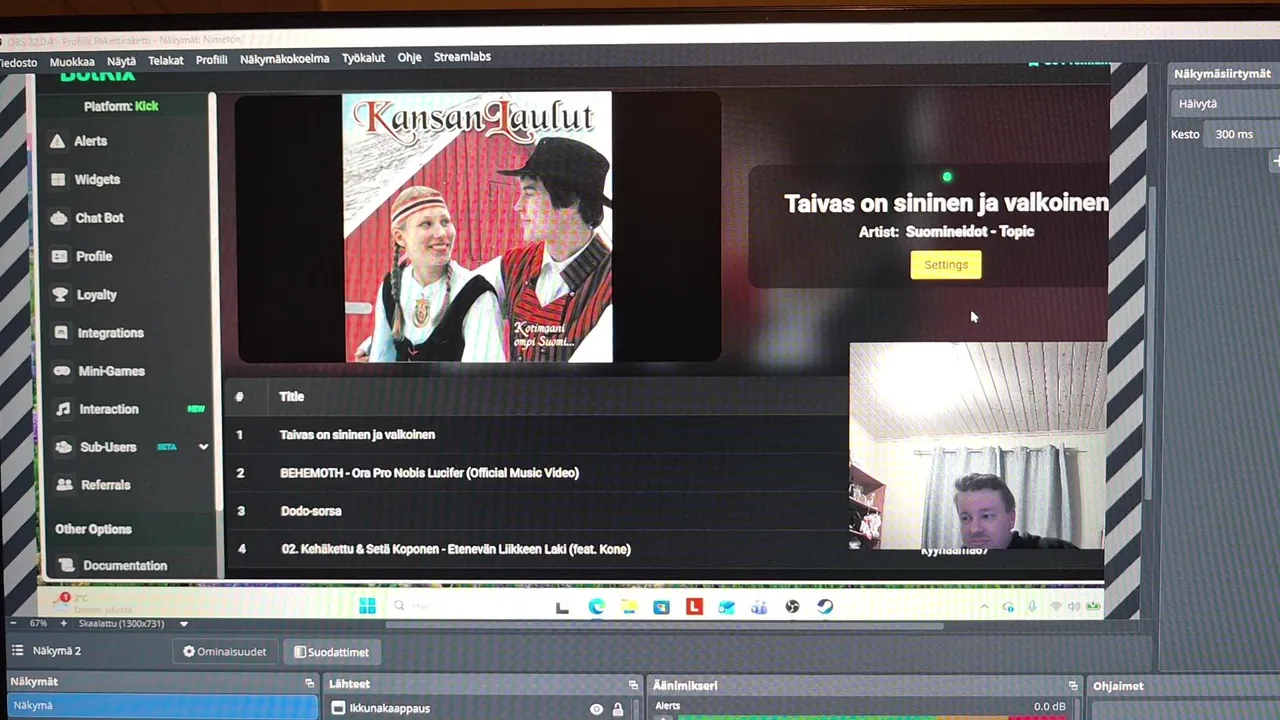
Task: Open the Mini-Games section
Action: pyautogui.click(x=111, y=371)
